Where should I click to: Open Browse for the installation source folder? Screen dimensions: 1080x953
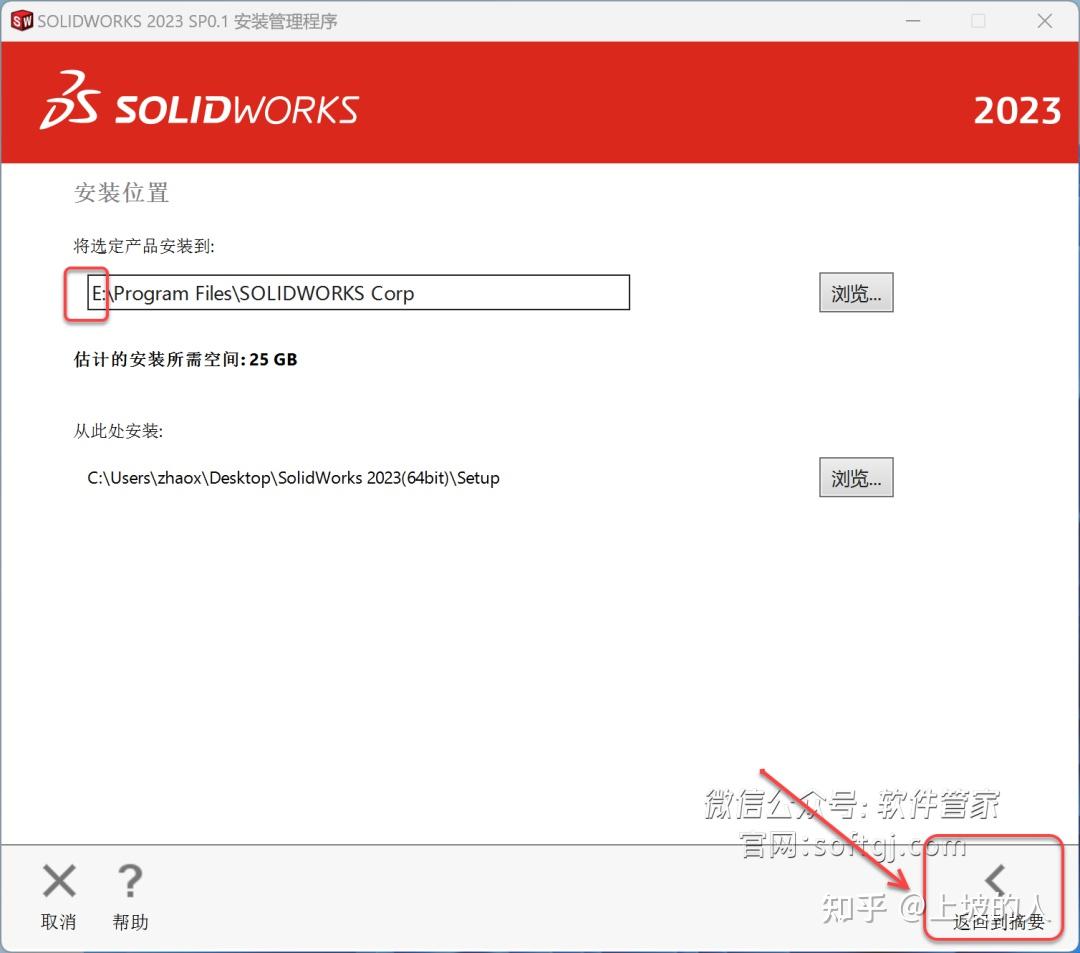[856, 477]
